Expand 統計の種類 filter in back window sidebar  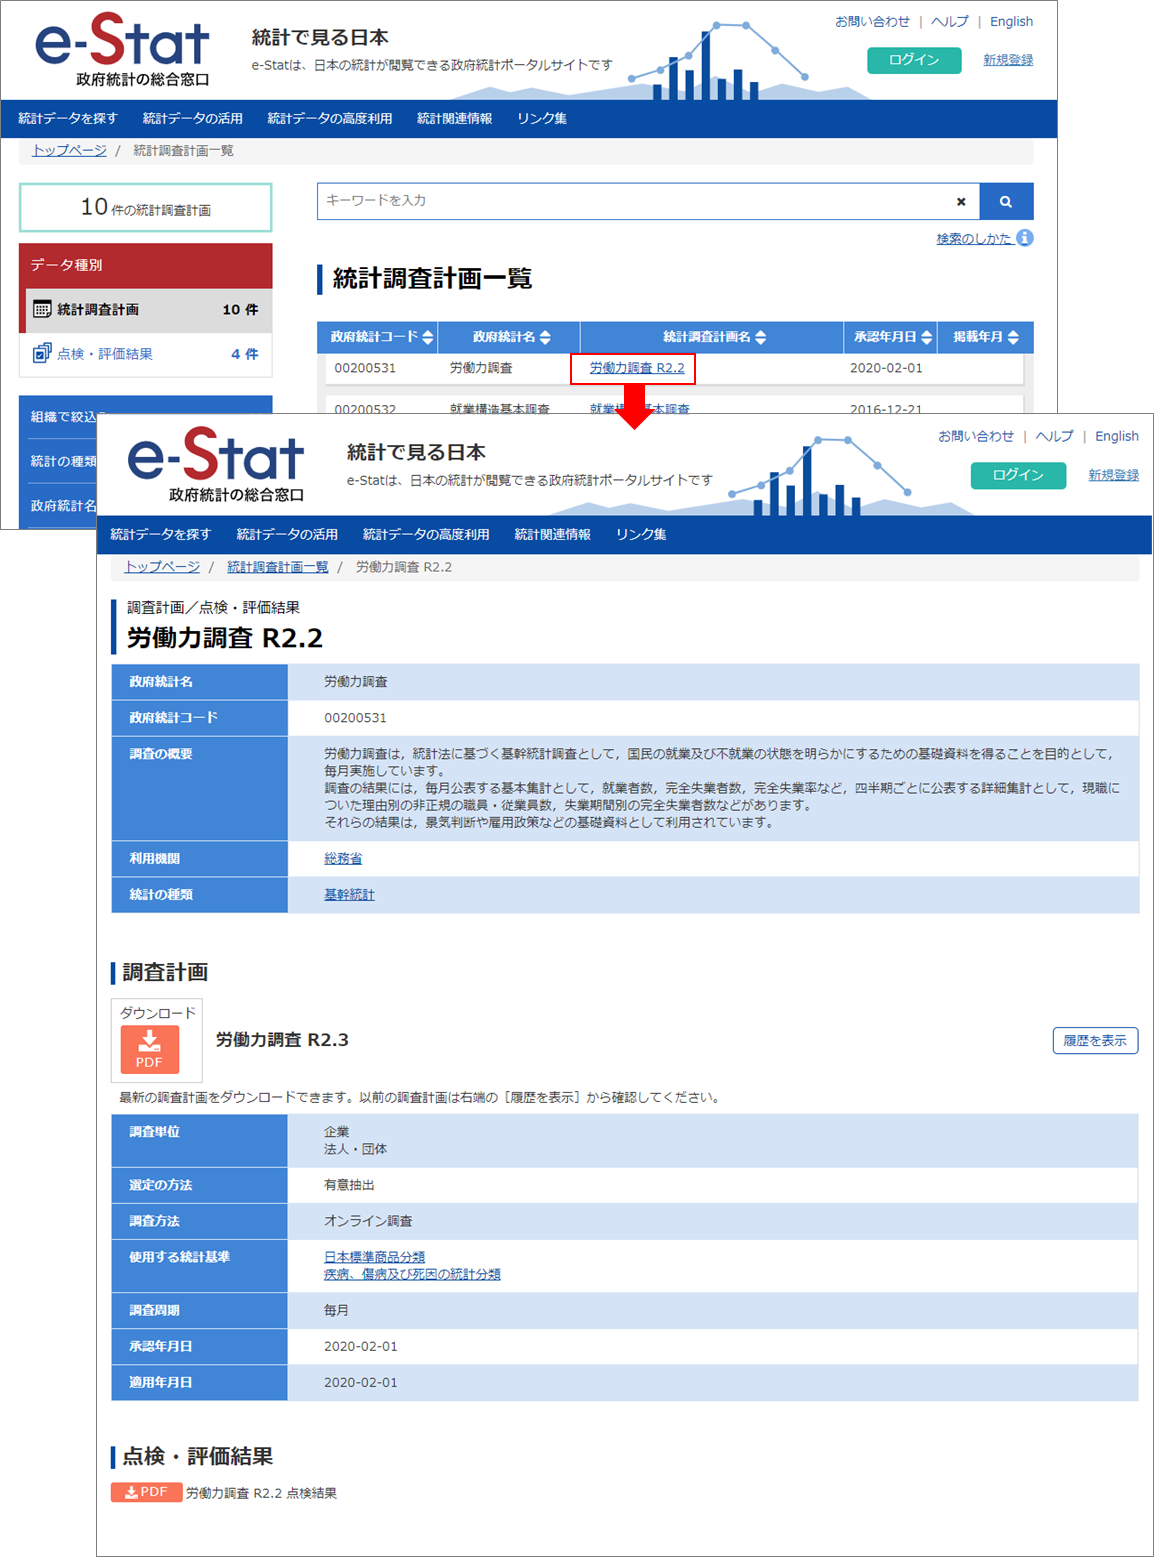(63, 461)
